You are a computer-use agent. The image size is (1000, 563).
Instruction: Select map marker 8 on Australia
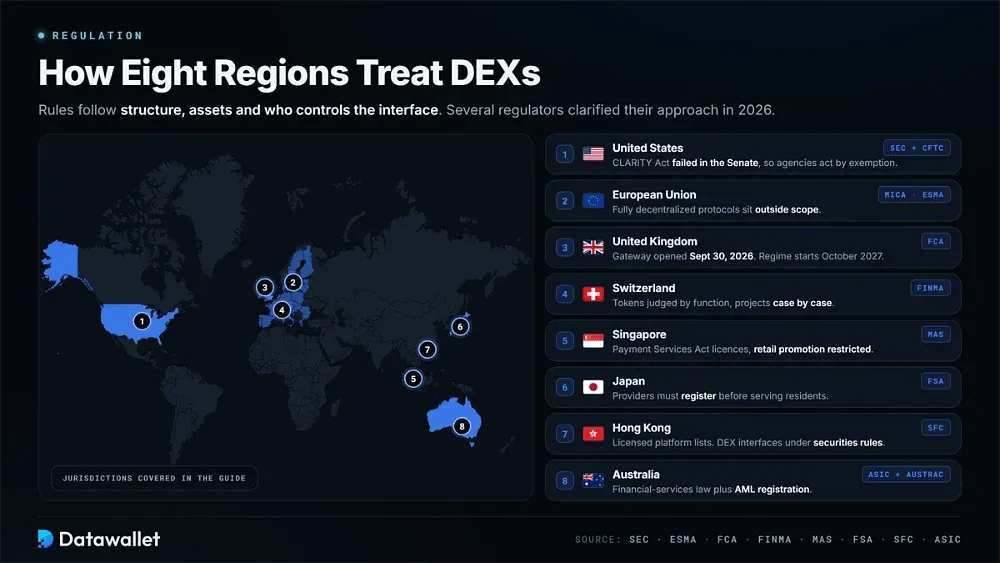pos(462,426)
